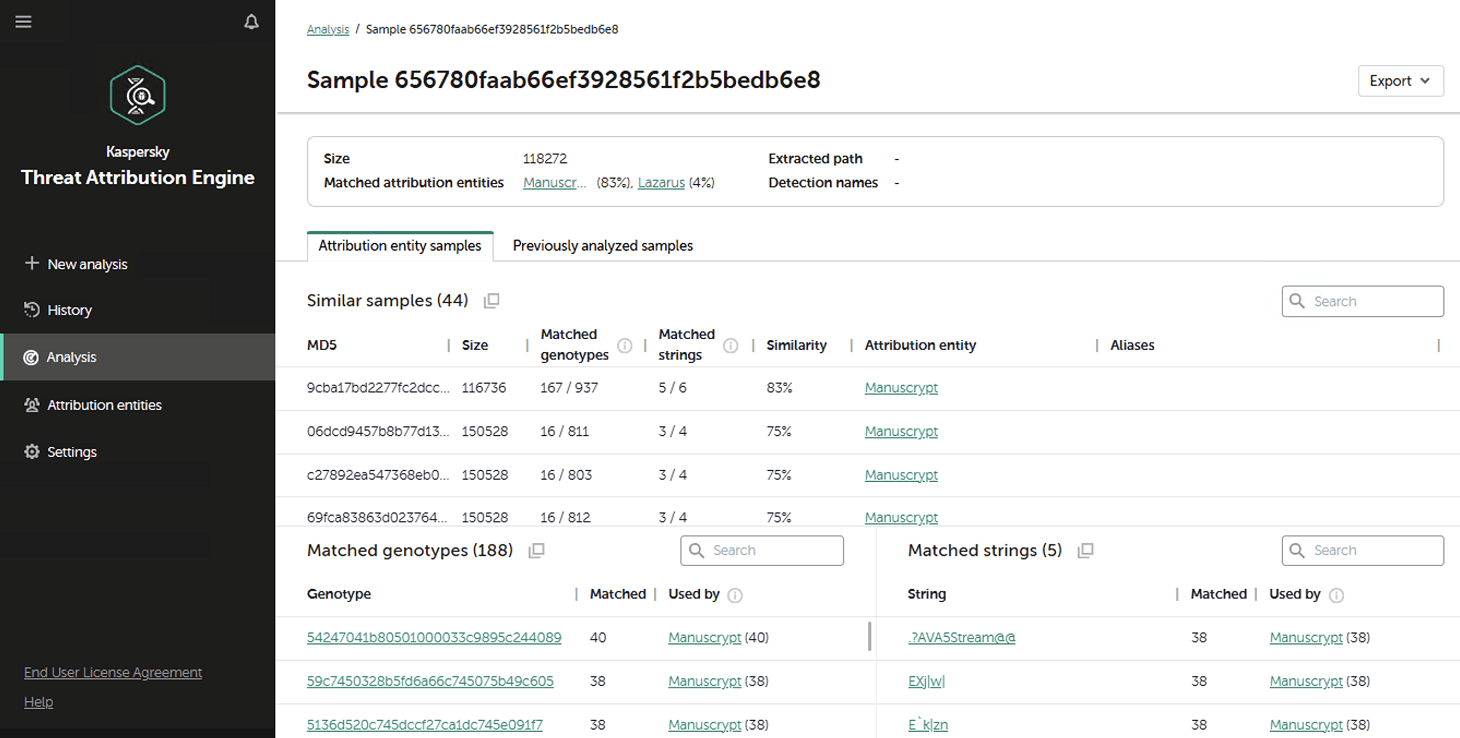The height and width of the screenshot is (738, 1460).
Task: Open the Export dropdown
Action: [x=1400, y=81]
